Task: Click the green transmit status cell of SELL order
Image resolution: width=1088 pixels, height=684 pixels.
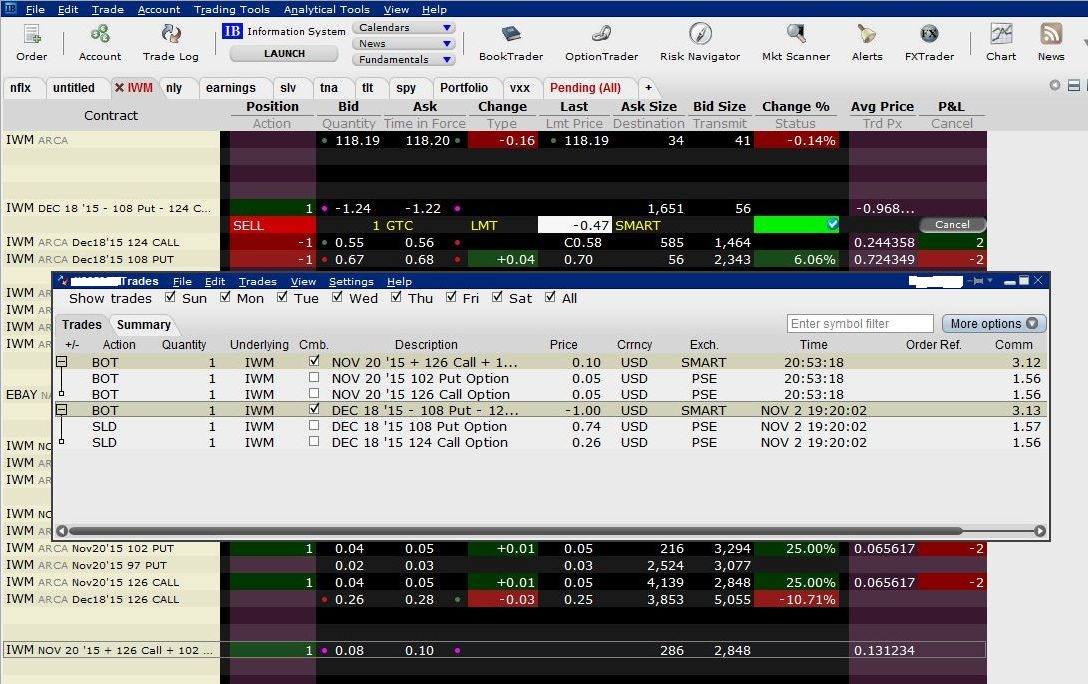Action: click(796, 225)
